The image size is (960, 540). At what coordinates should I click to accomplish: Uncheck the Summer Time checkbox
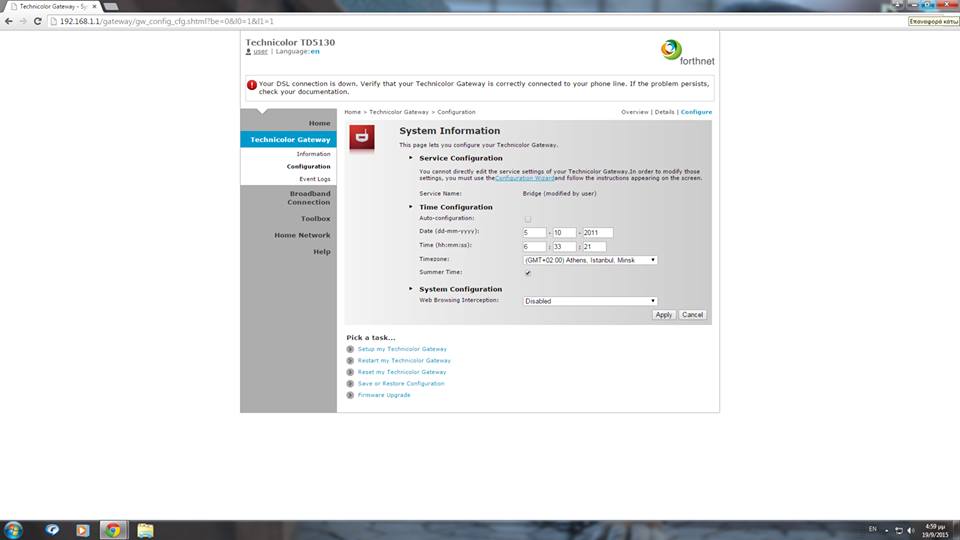(528, 273)
